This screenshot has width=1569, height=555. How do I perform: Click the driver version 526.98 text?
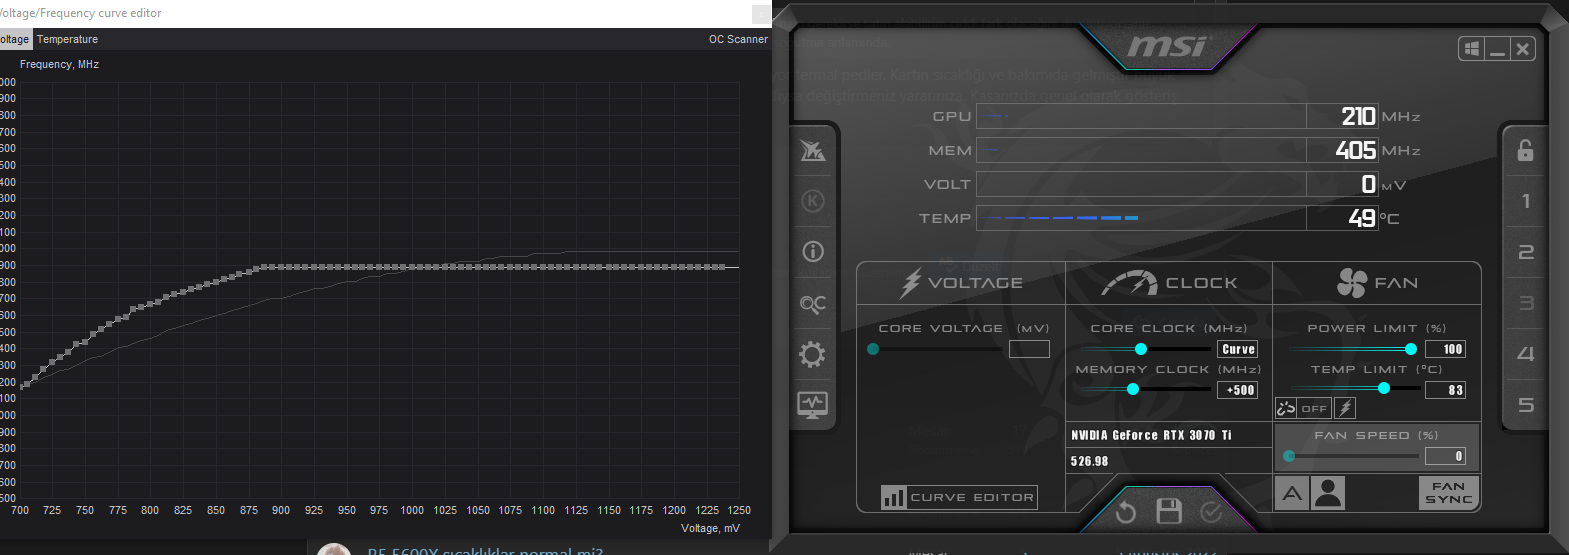click(1089, 461)
